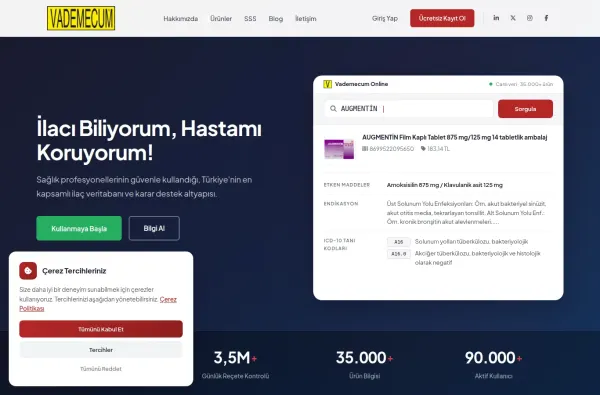Click ETKEN MADDELER label

(x=347, y=185)
